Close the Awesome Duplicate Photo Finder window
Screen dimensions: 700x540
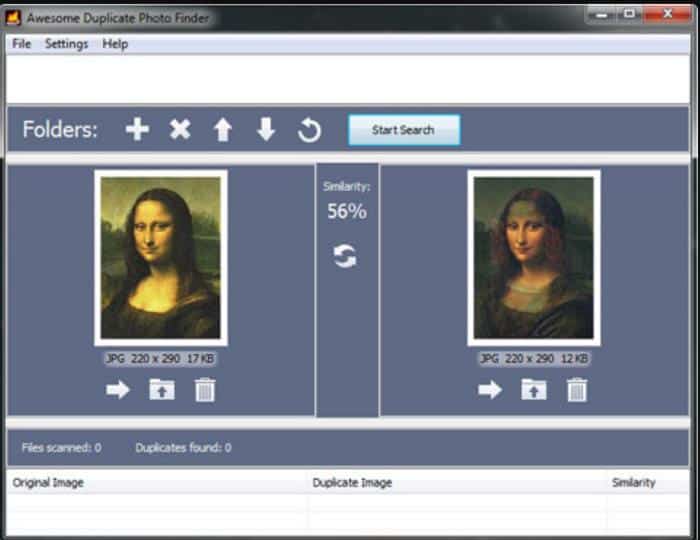click(668, 14)
